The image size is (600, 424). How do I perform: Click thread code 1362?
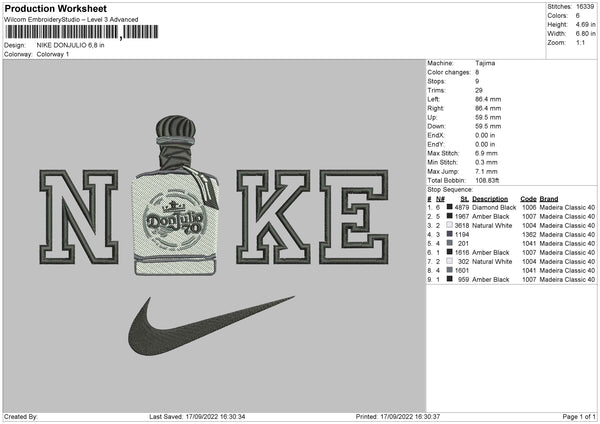529,234
